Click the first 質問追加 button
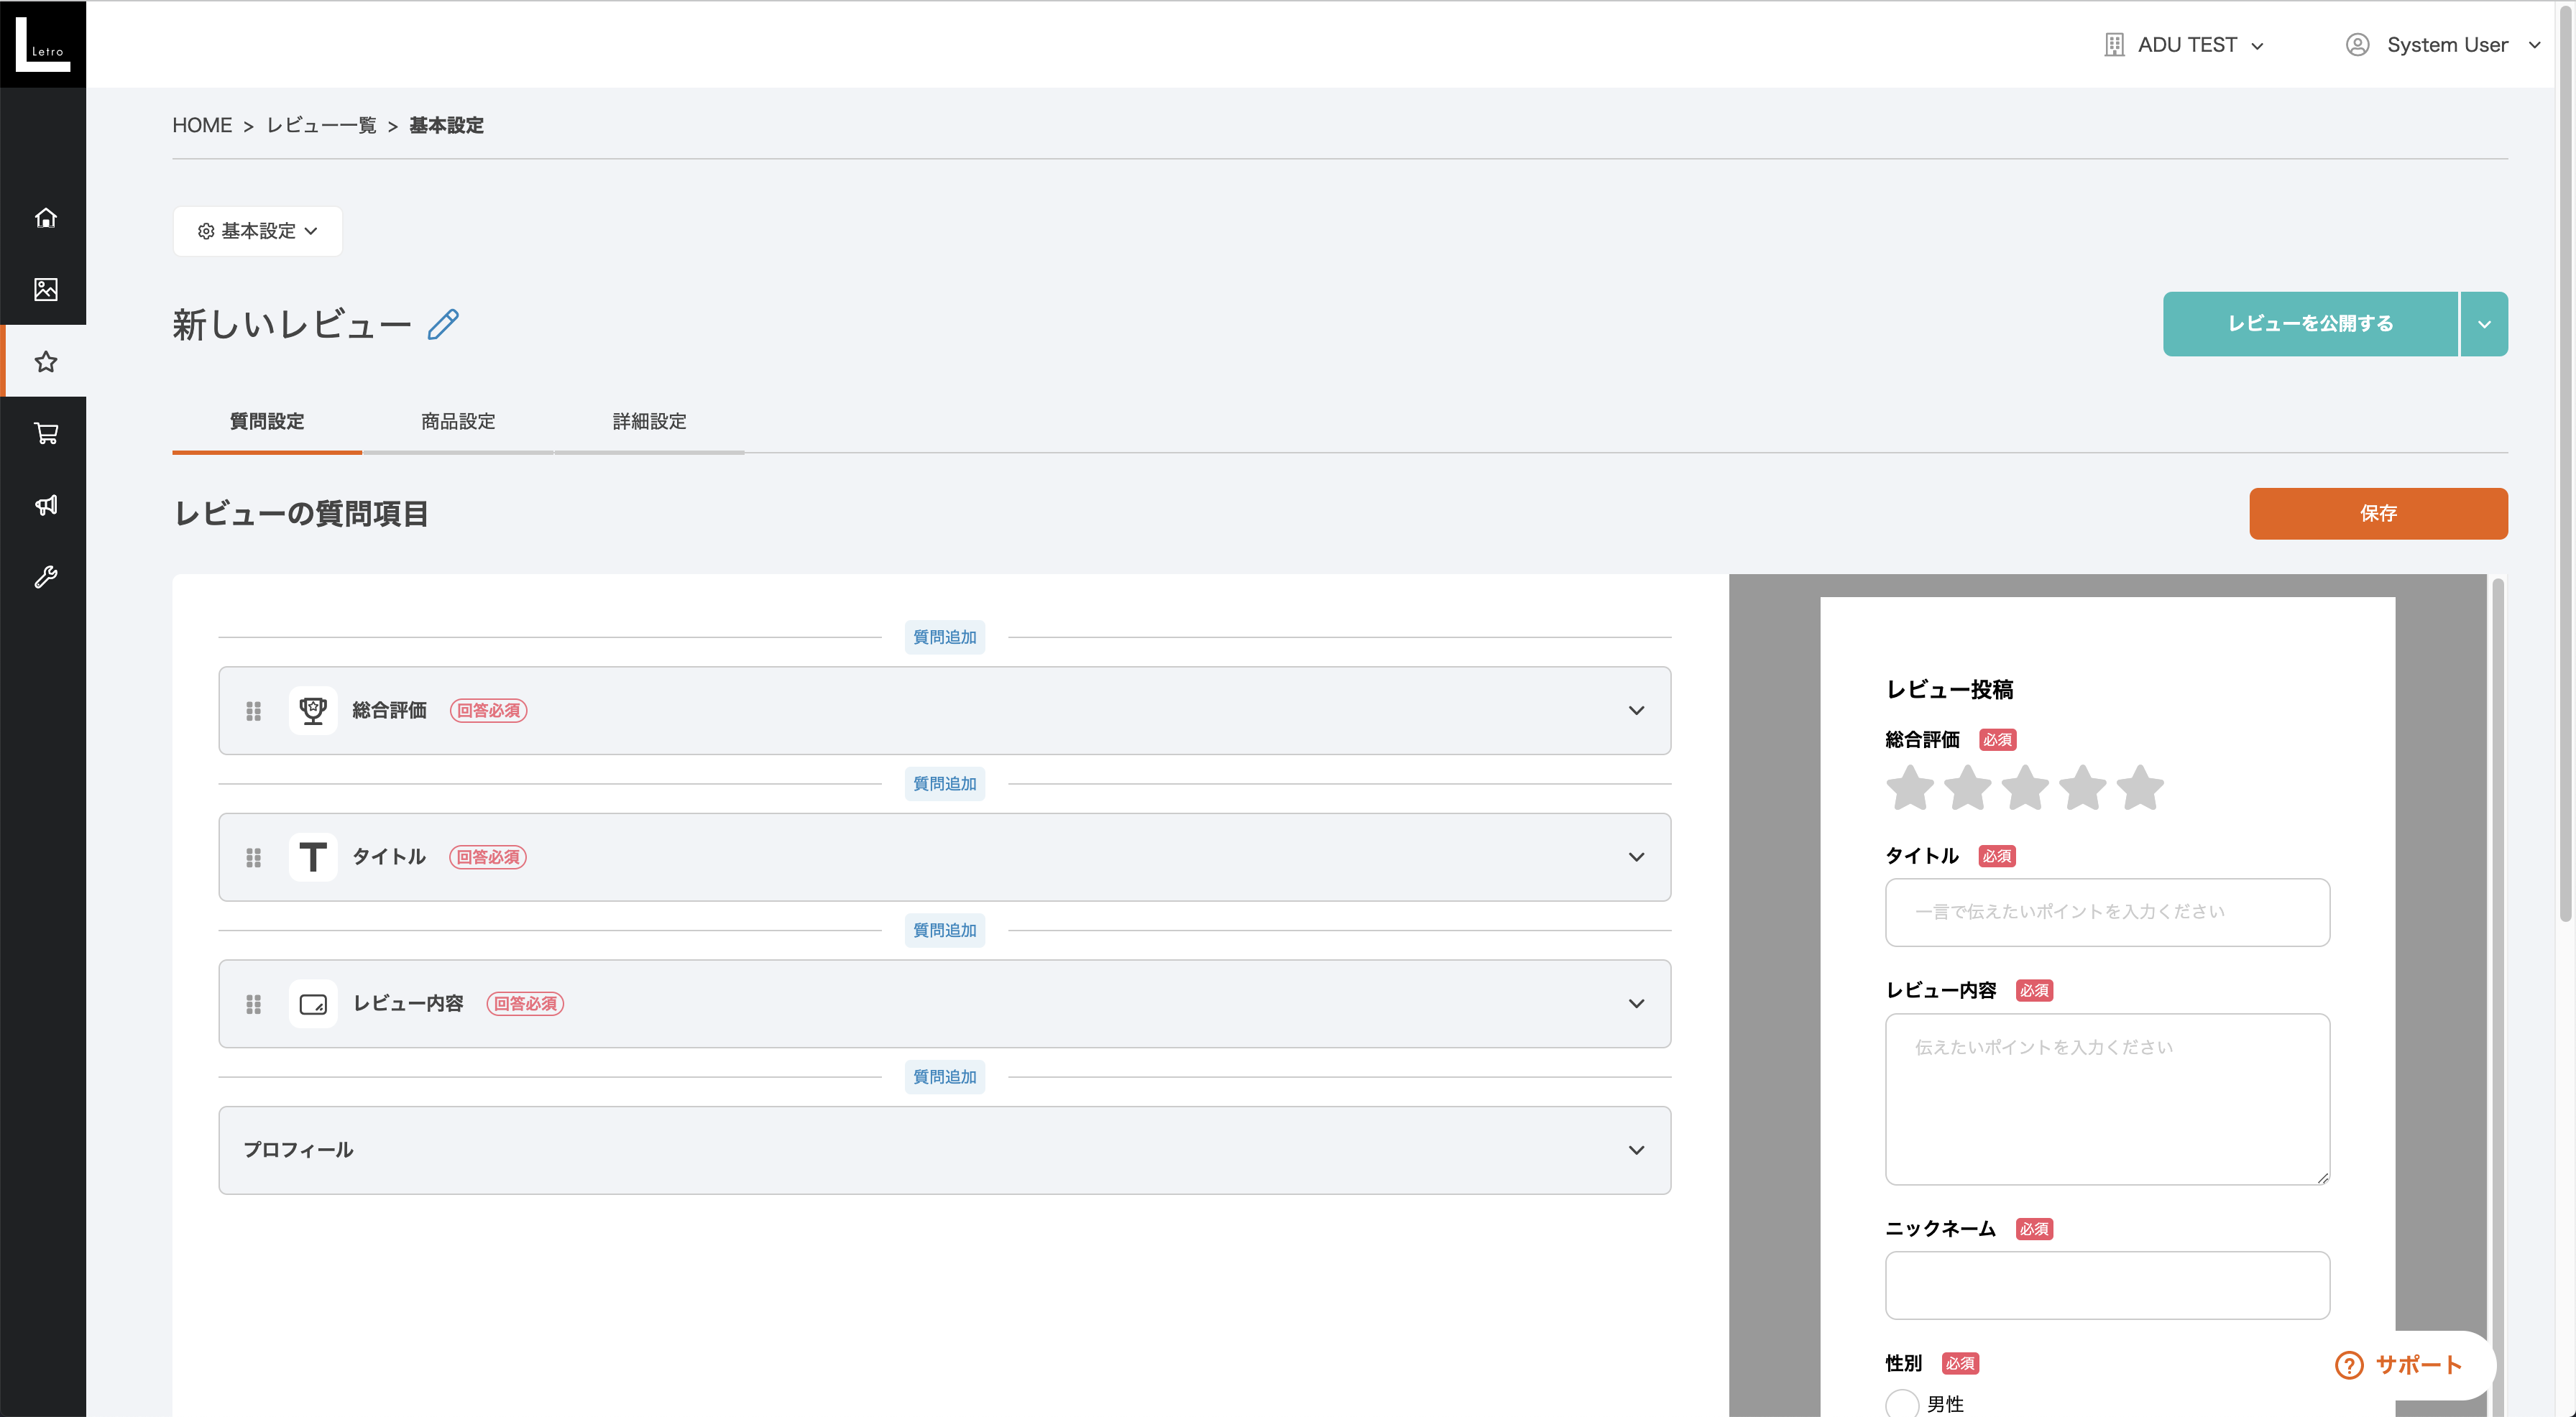 pyautogui.click(x=944, y=637)
